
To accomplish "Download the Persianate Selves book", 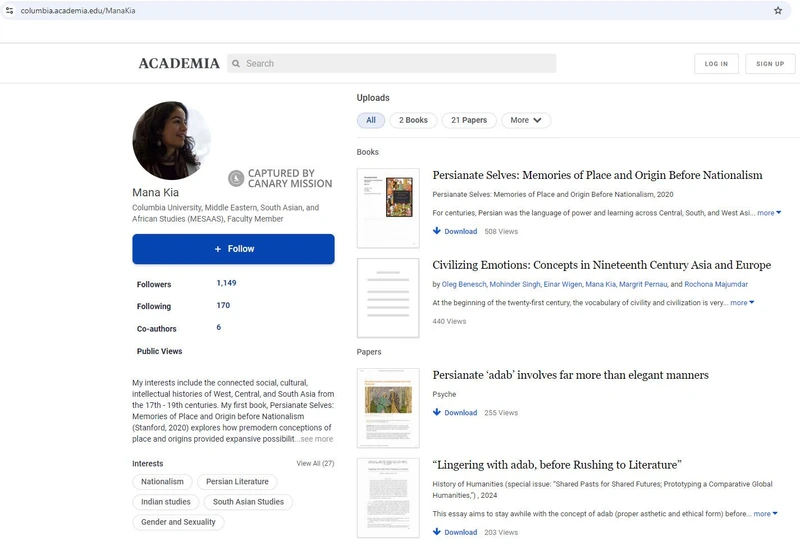I will click(x=455, y=231).
